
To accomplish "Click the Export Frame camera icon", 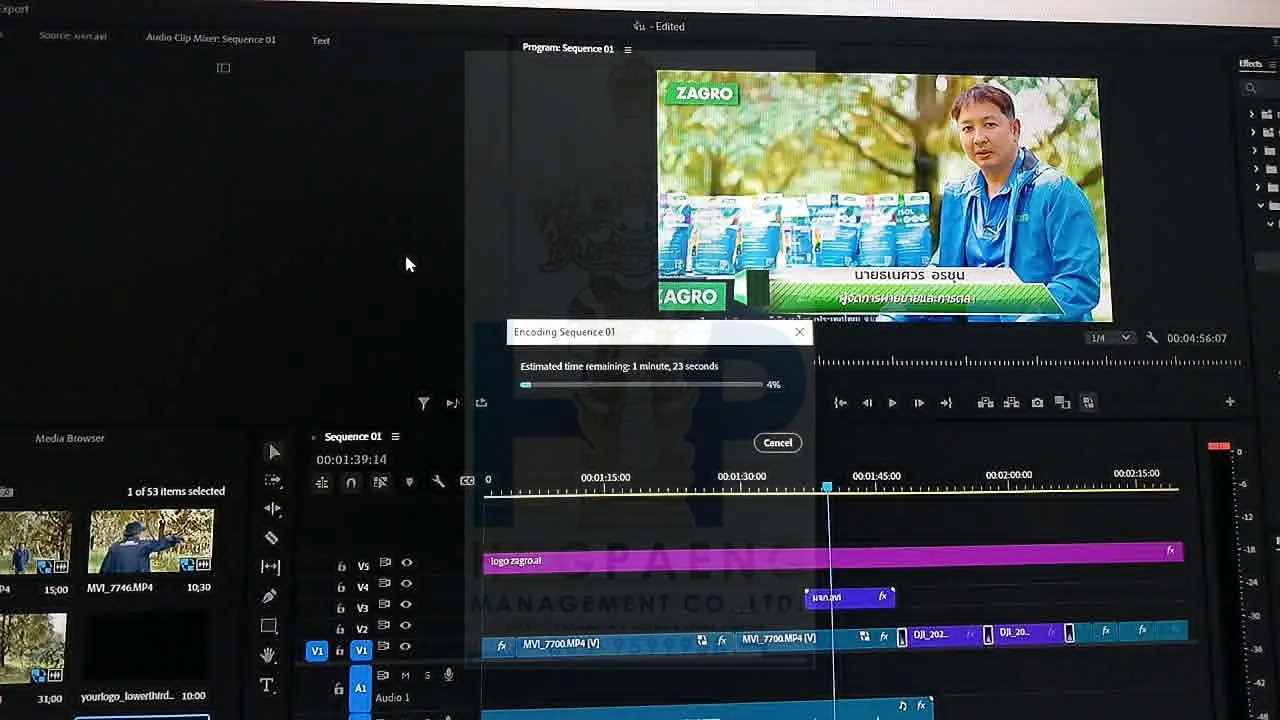I will click(x=1037, y=402).
